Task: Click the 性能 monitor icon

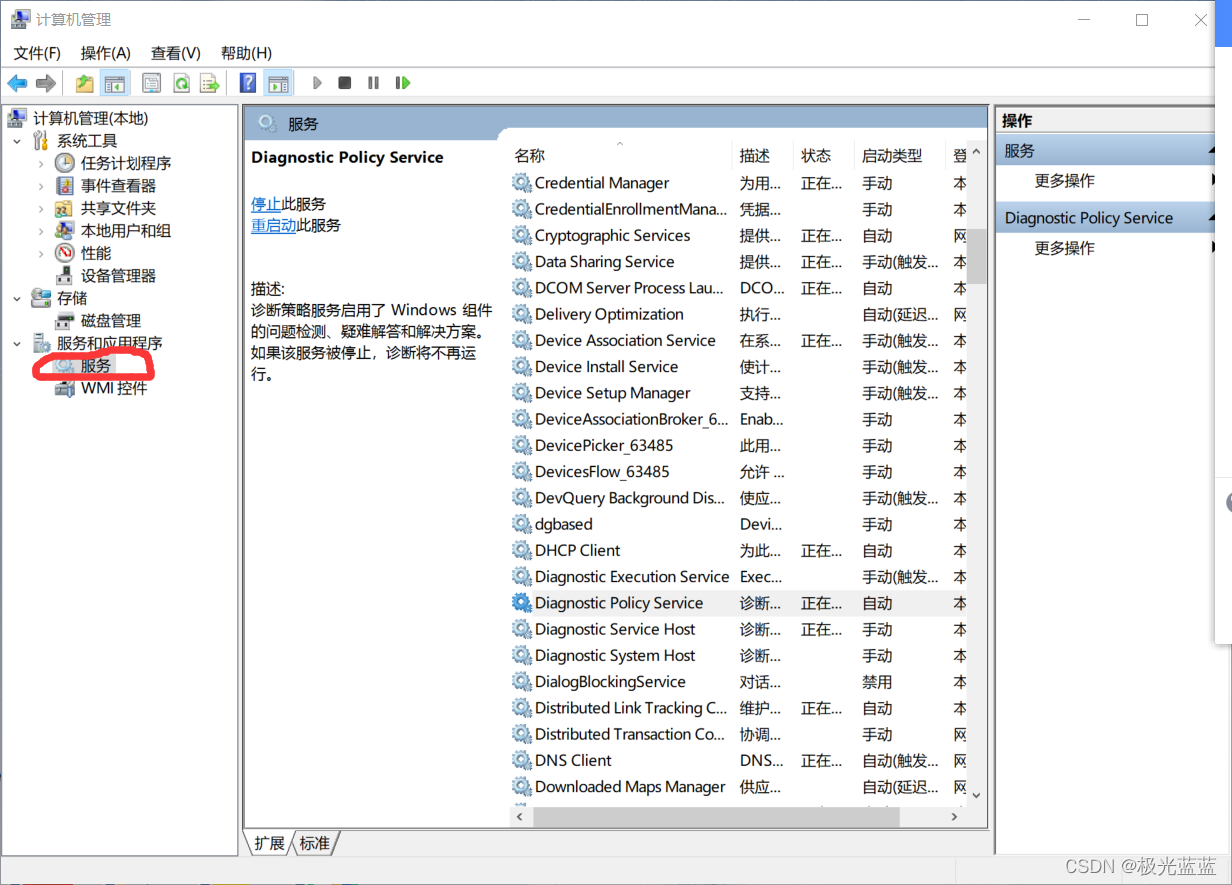Action: 65,253
